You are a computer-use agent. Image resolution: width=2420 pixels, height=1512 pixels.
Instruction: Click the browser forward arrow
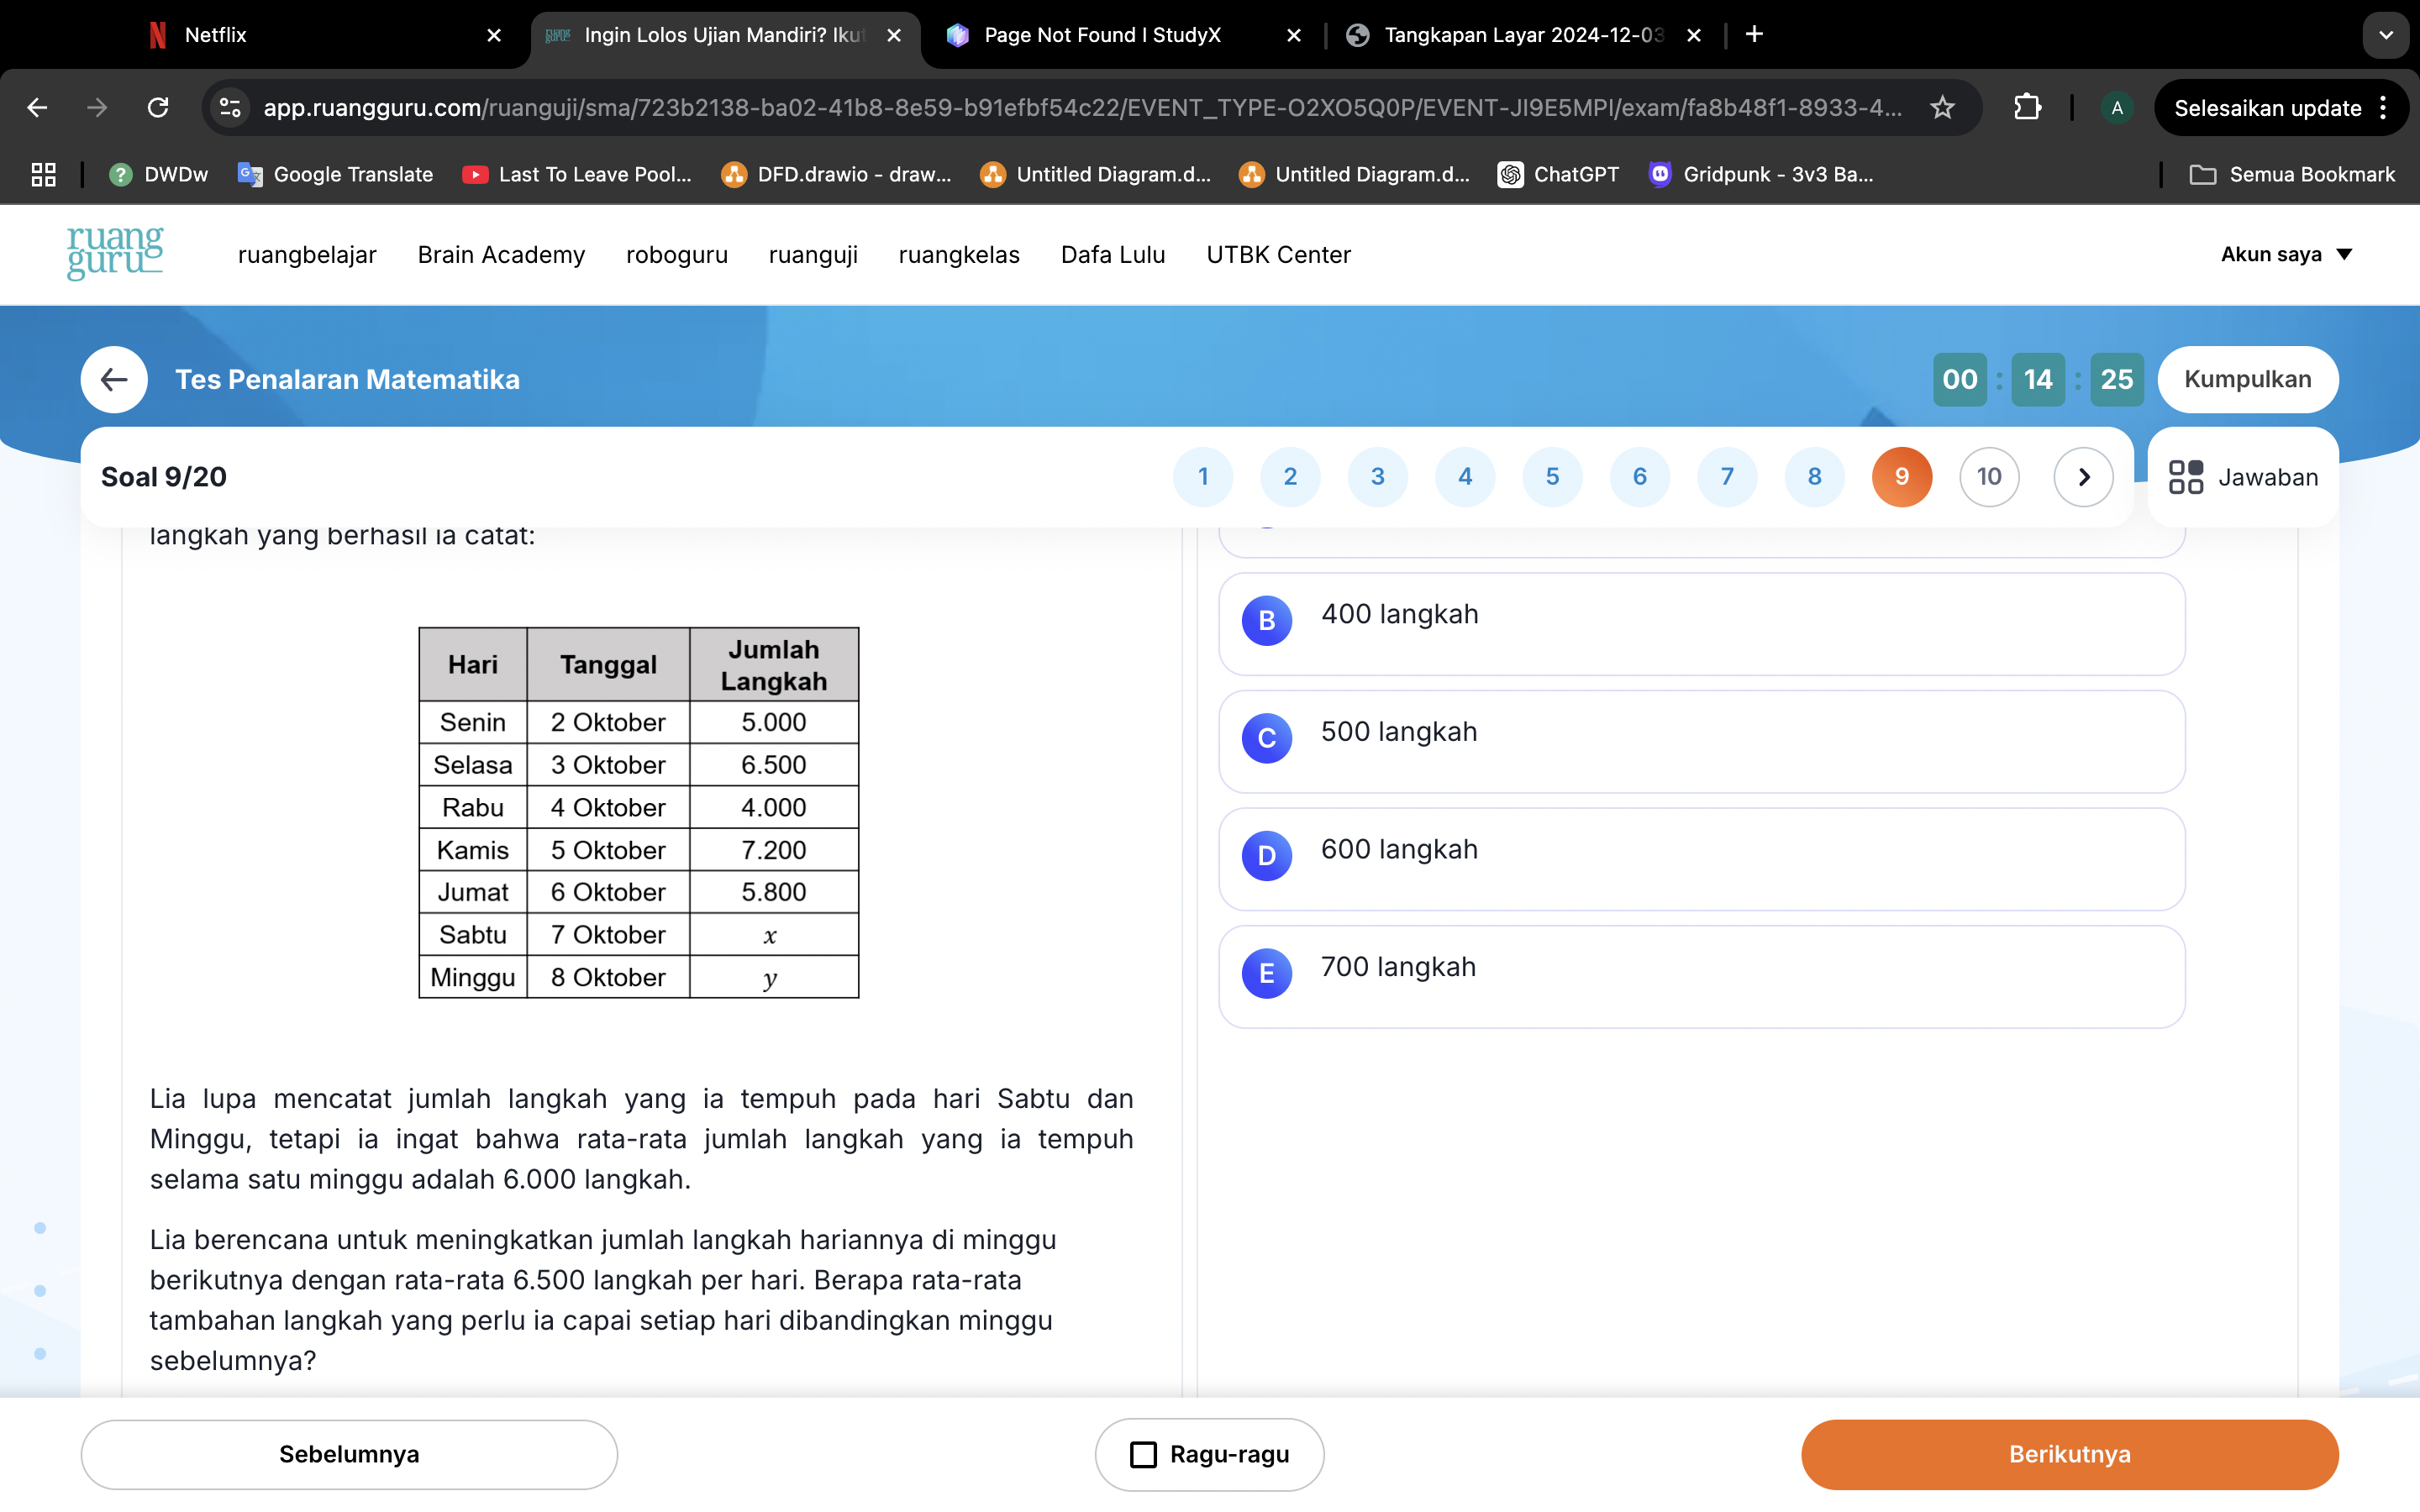pos(97,108)
